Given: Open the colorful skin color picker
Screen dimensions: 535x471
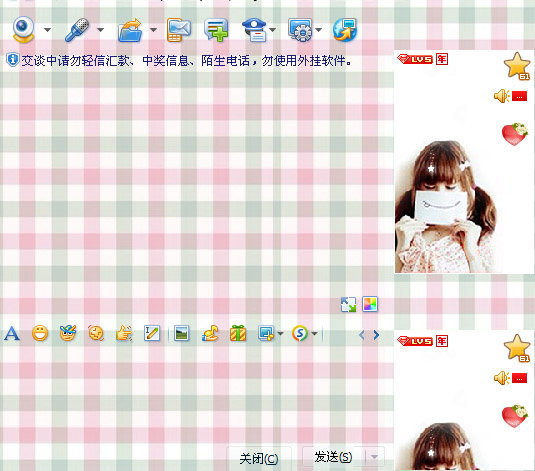Looking at the screenshot, I should coord(370,304).
